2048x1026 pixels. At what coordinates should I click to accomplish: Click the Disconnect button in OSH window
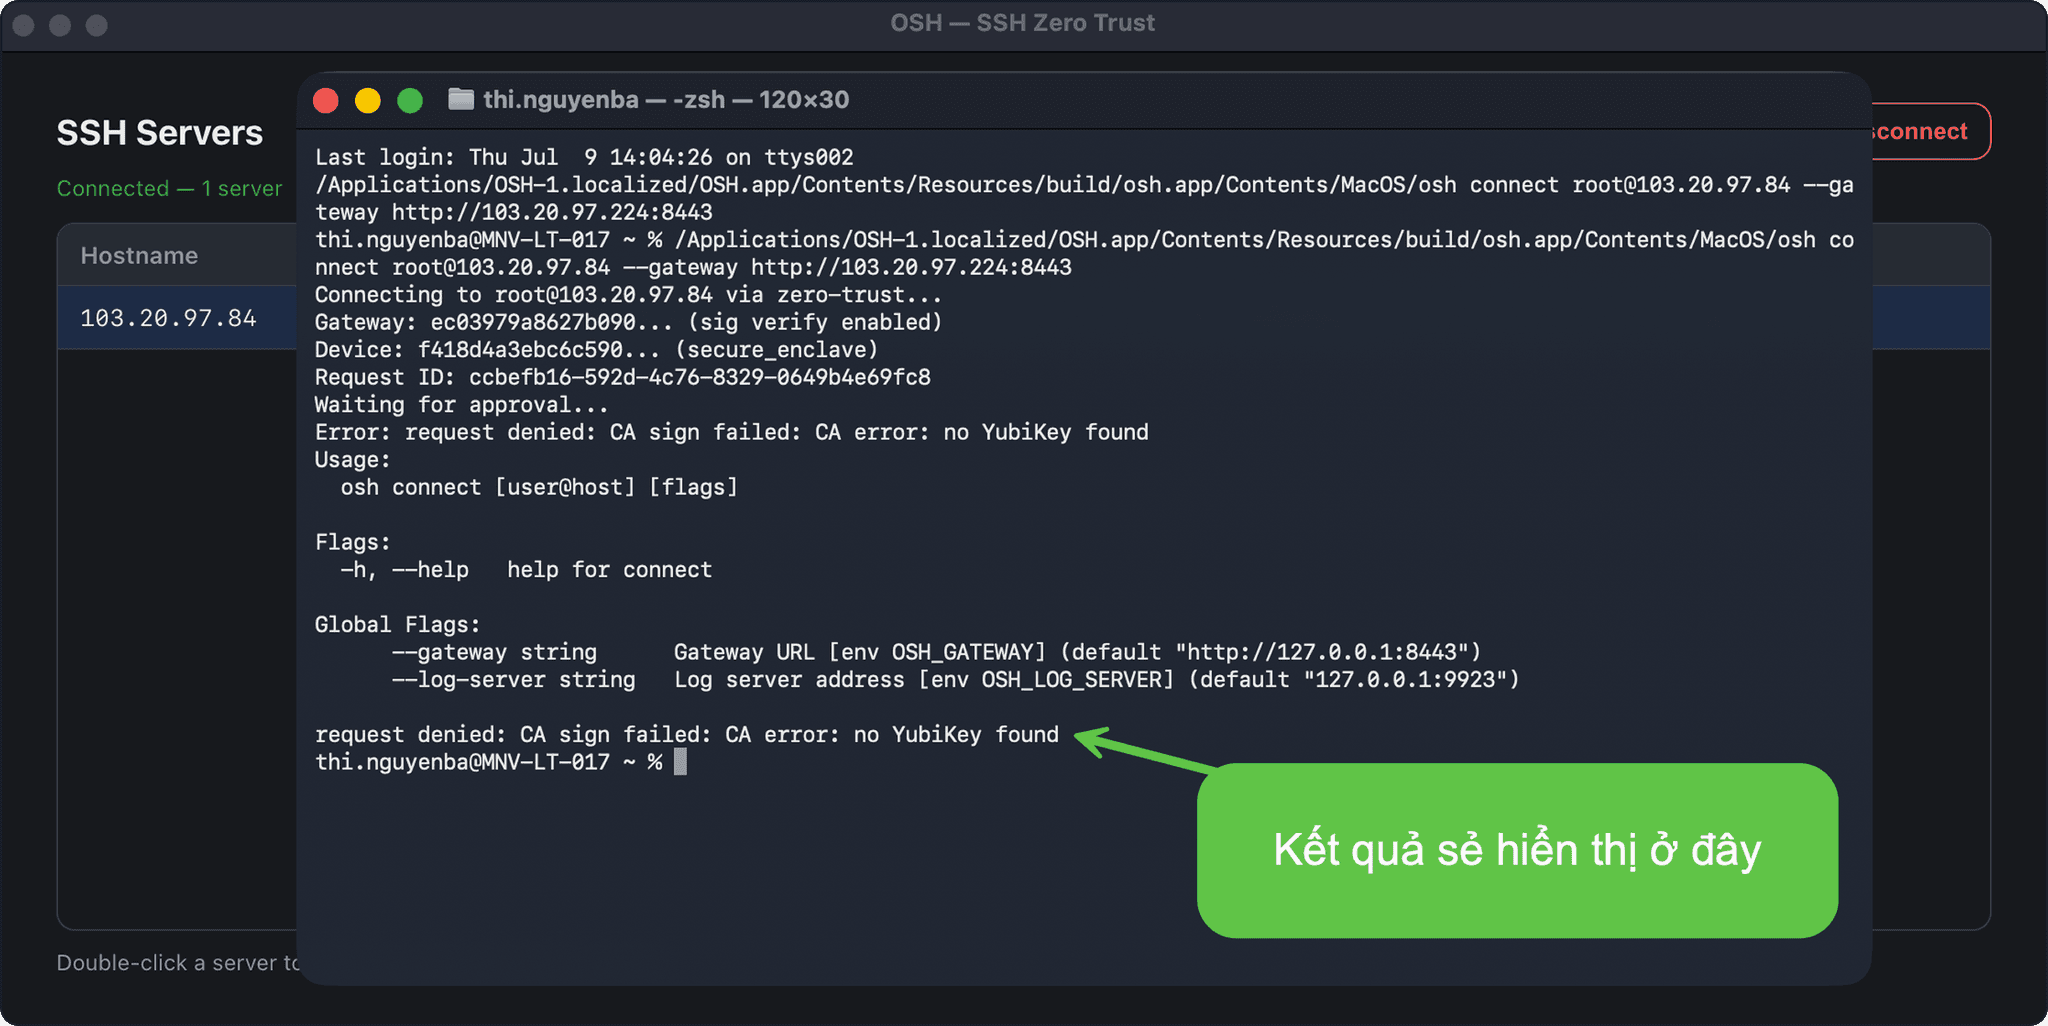click(1930, 131)
